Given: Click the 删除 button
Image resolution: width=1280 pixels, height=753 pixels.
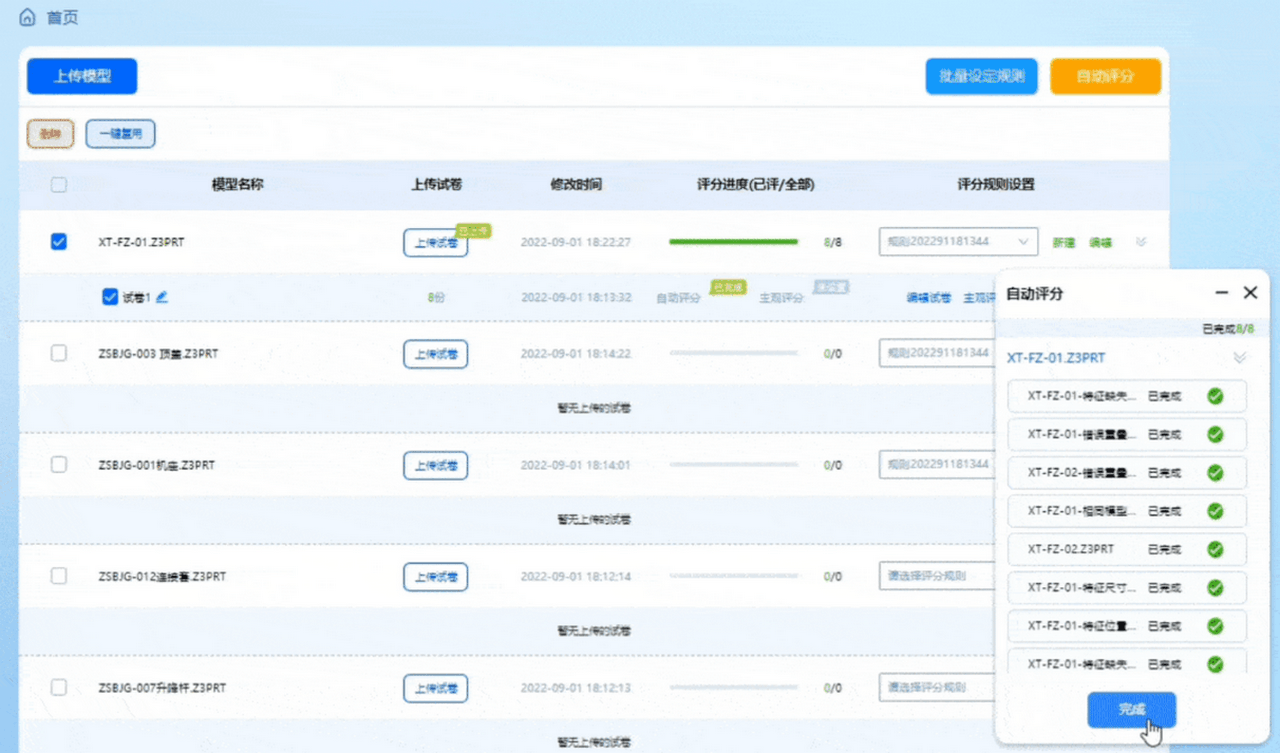Looking at the screenshot, I should tap(50, 134).
